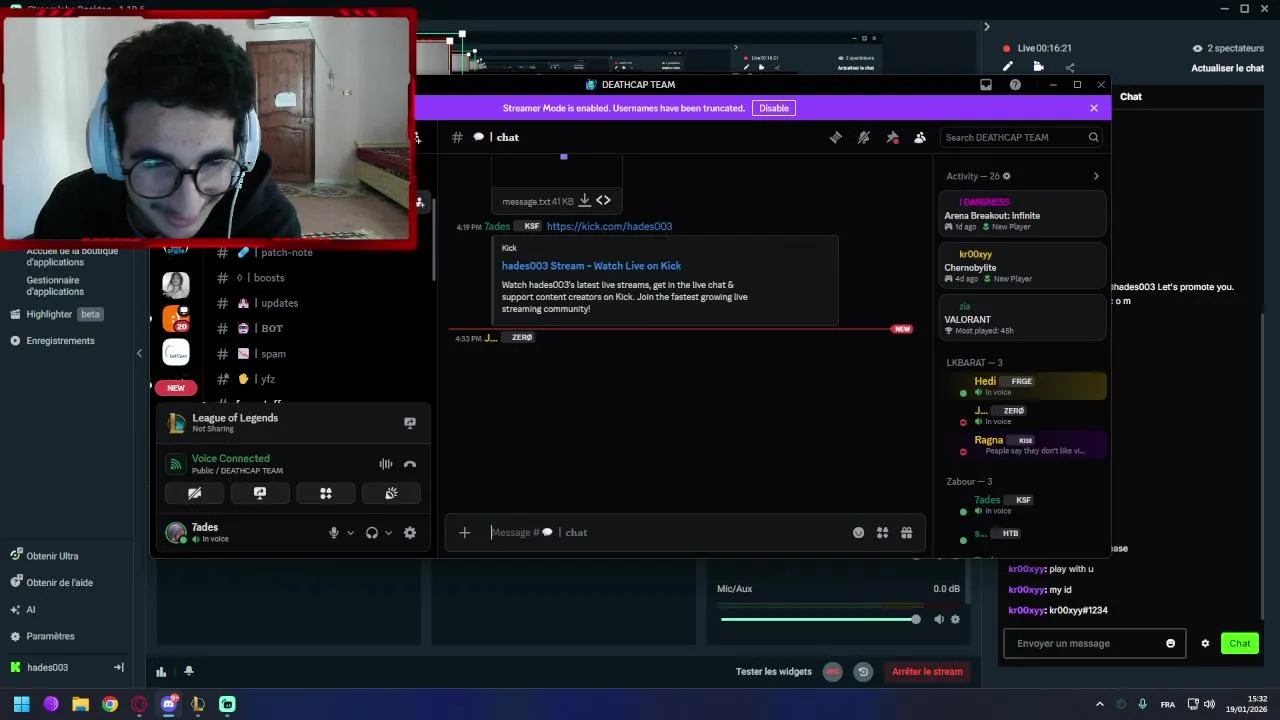
Task: Edit stream info pencil icon
Action: coord(1008,67)
